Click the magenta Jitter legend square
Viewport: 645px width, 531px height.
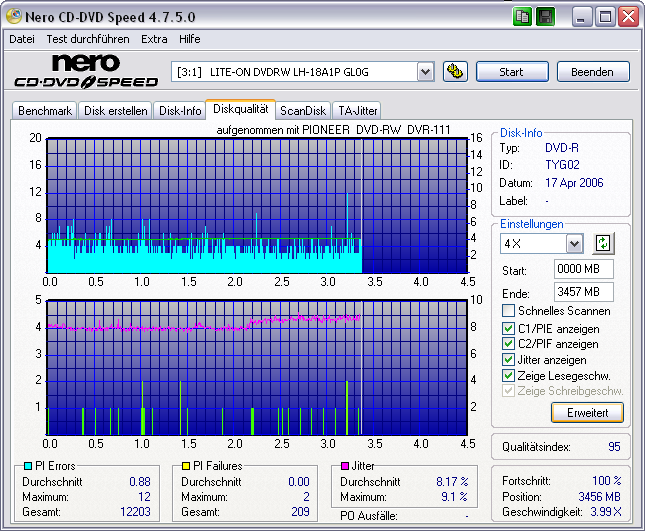[x=344, y=466]
